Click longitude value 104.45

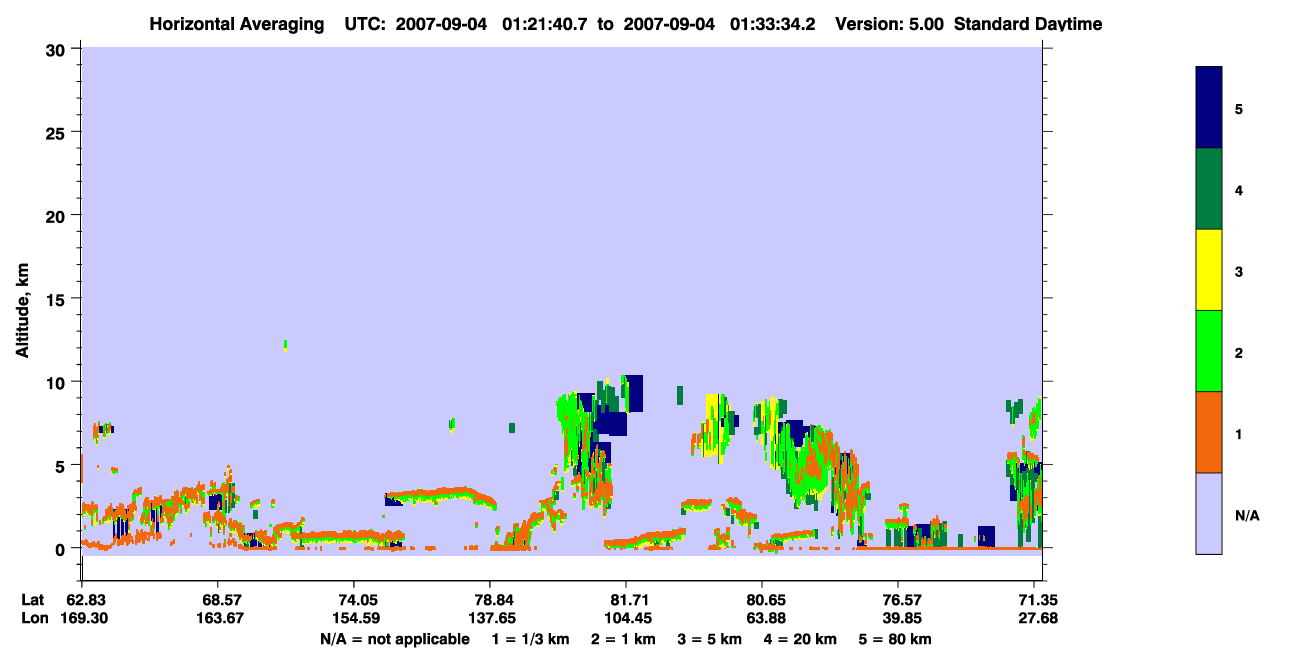point(626,618)
